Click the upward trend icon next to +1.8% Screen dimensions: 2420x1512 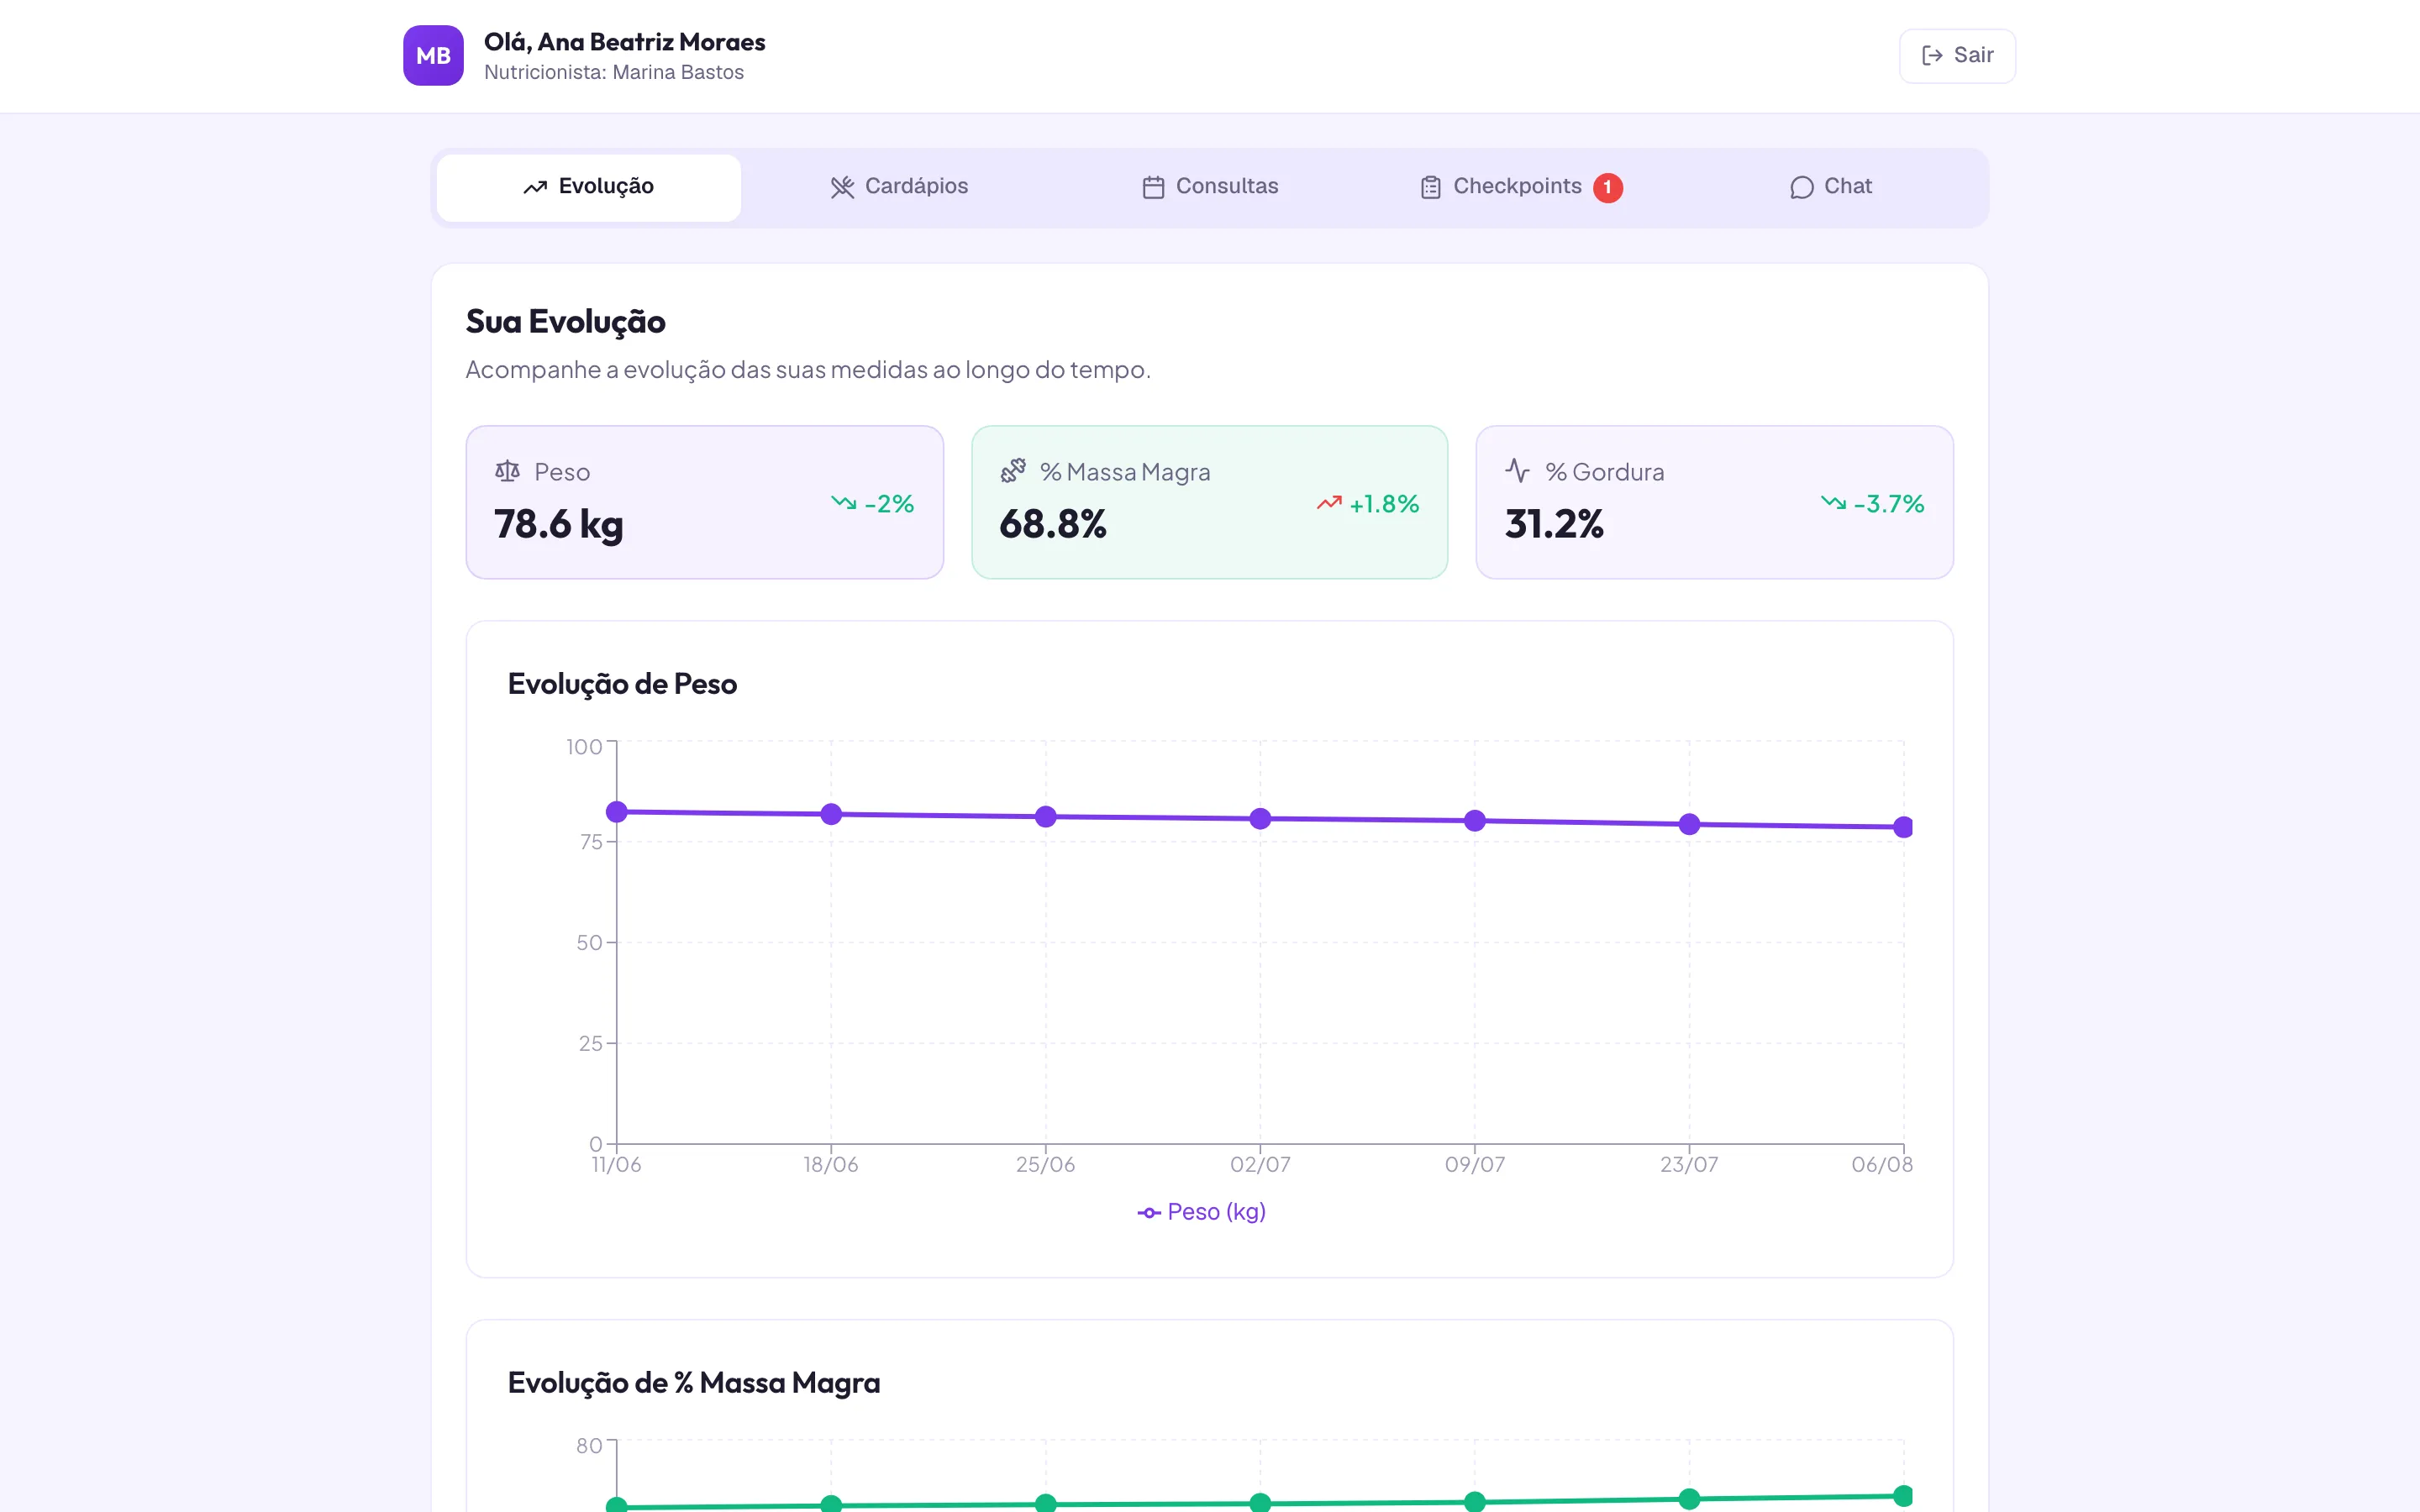click(1329, 503)
